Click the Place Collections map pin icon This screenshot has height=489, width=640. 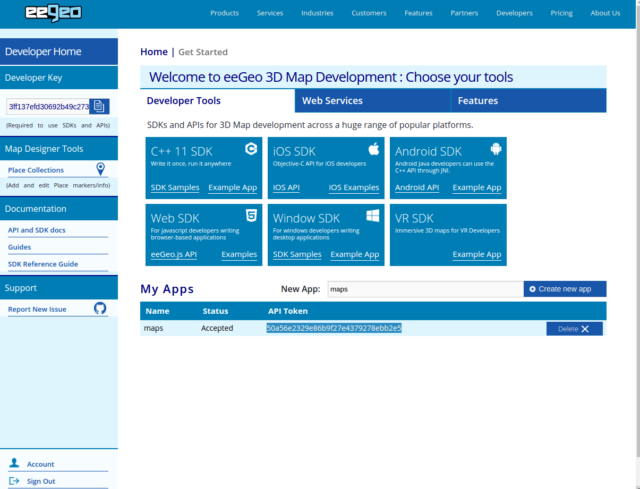pyautogui.click(x=100, y=169)
